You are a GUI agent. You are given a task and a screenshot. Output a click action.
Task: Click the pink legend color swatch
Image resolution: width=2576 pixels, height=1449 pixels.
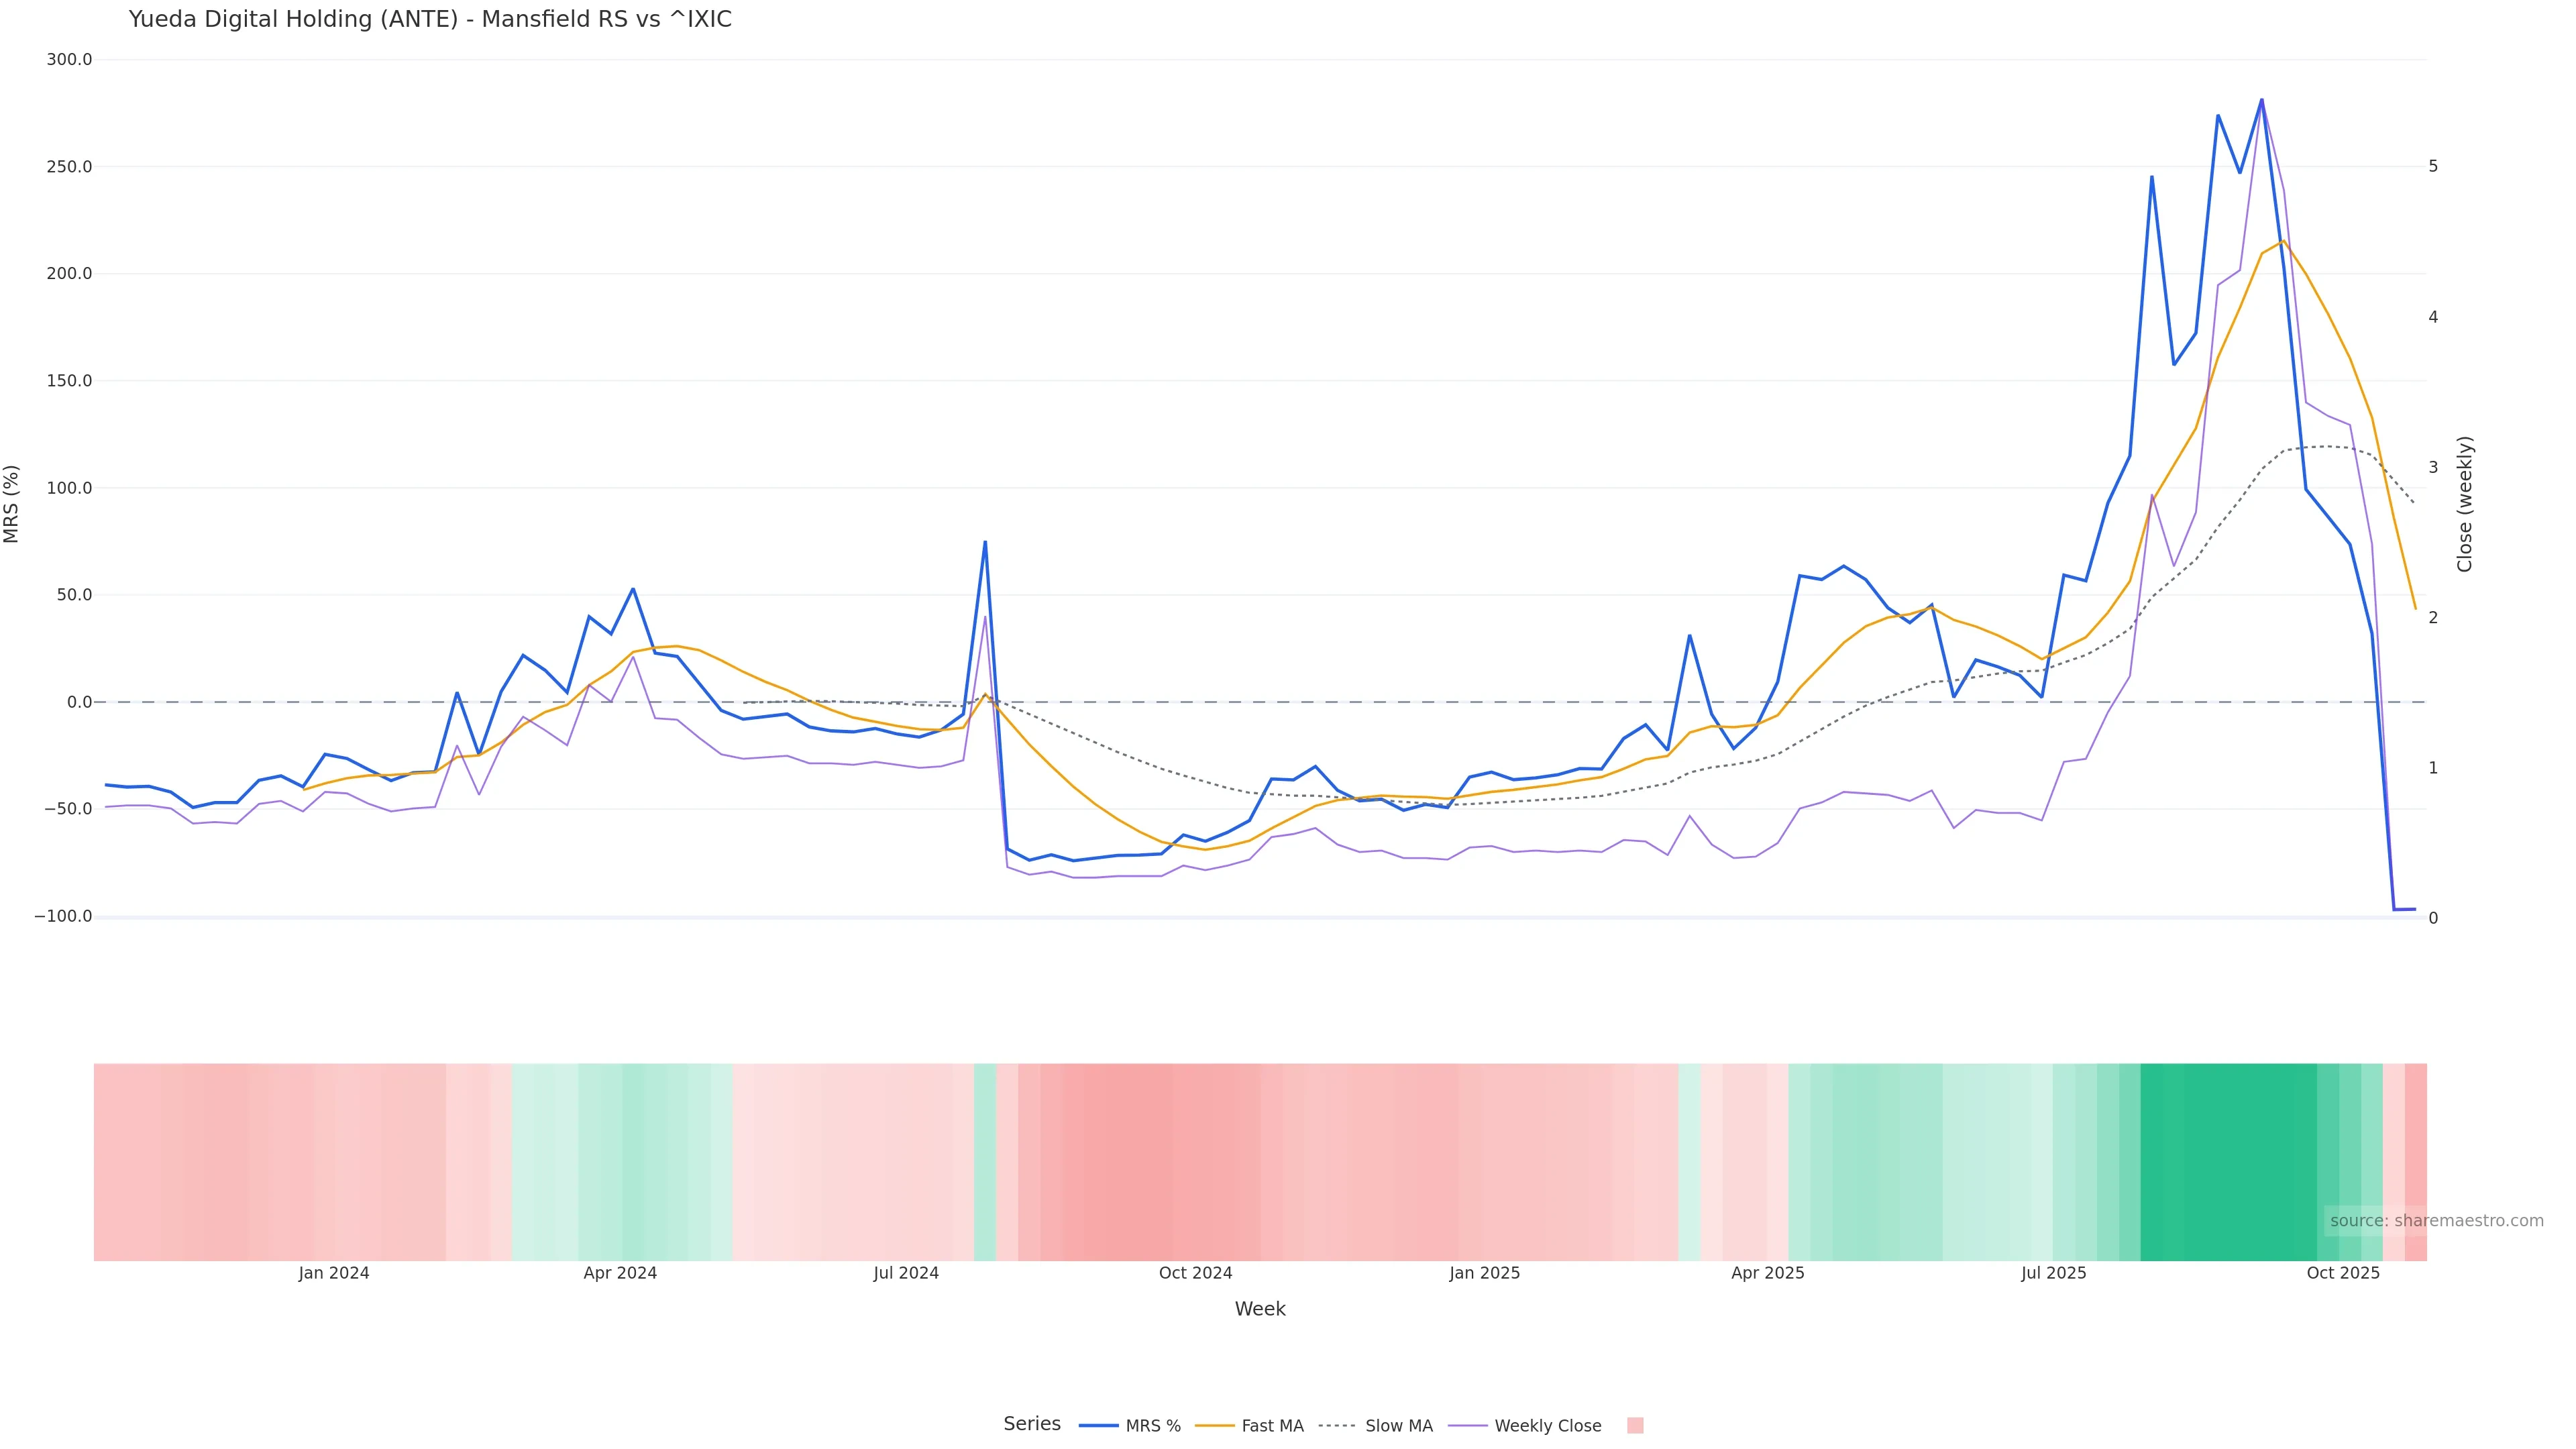[x=1635, y=1426]
